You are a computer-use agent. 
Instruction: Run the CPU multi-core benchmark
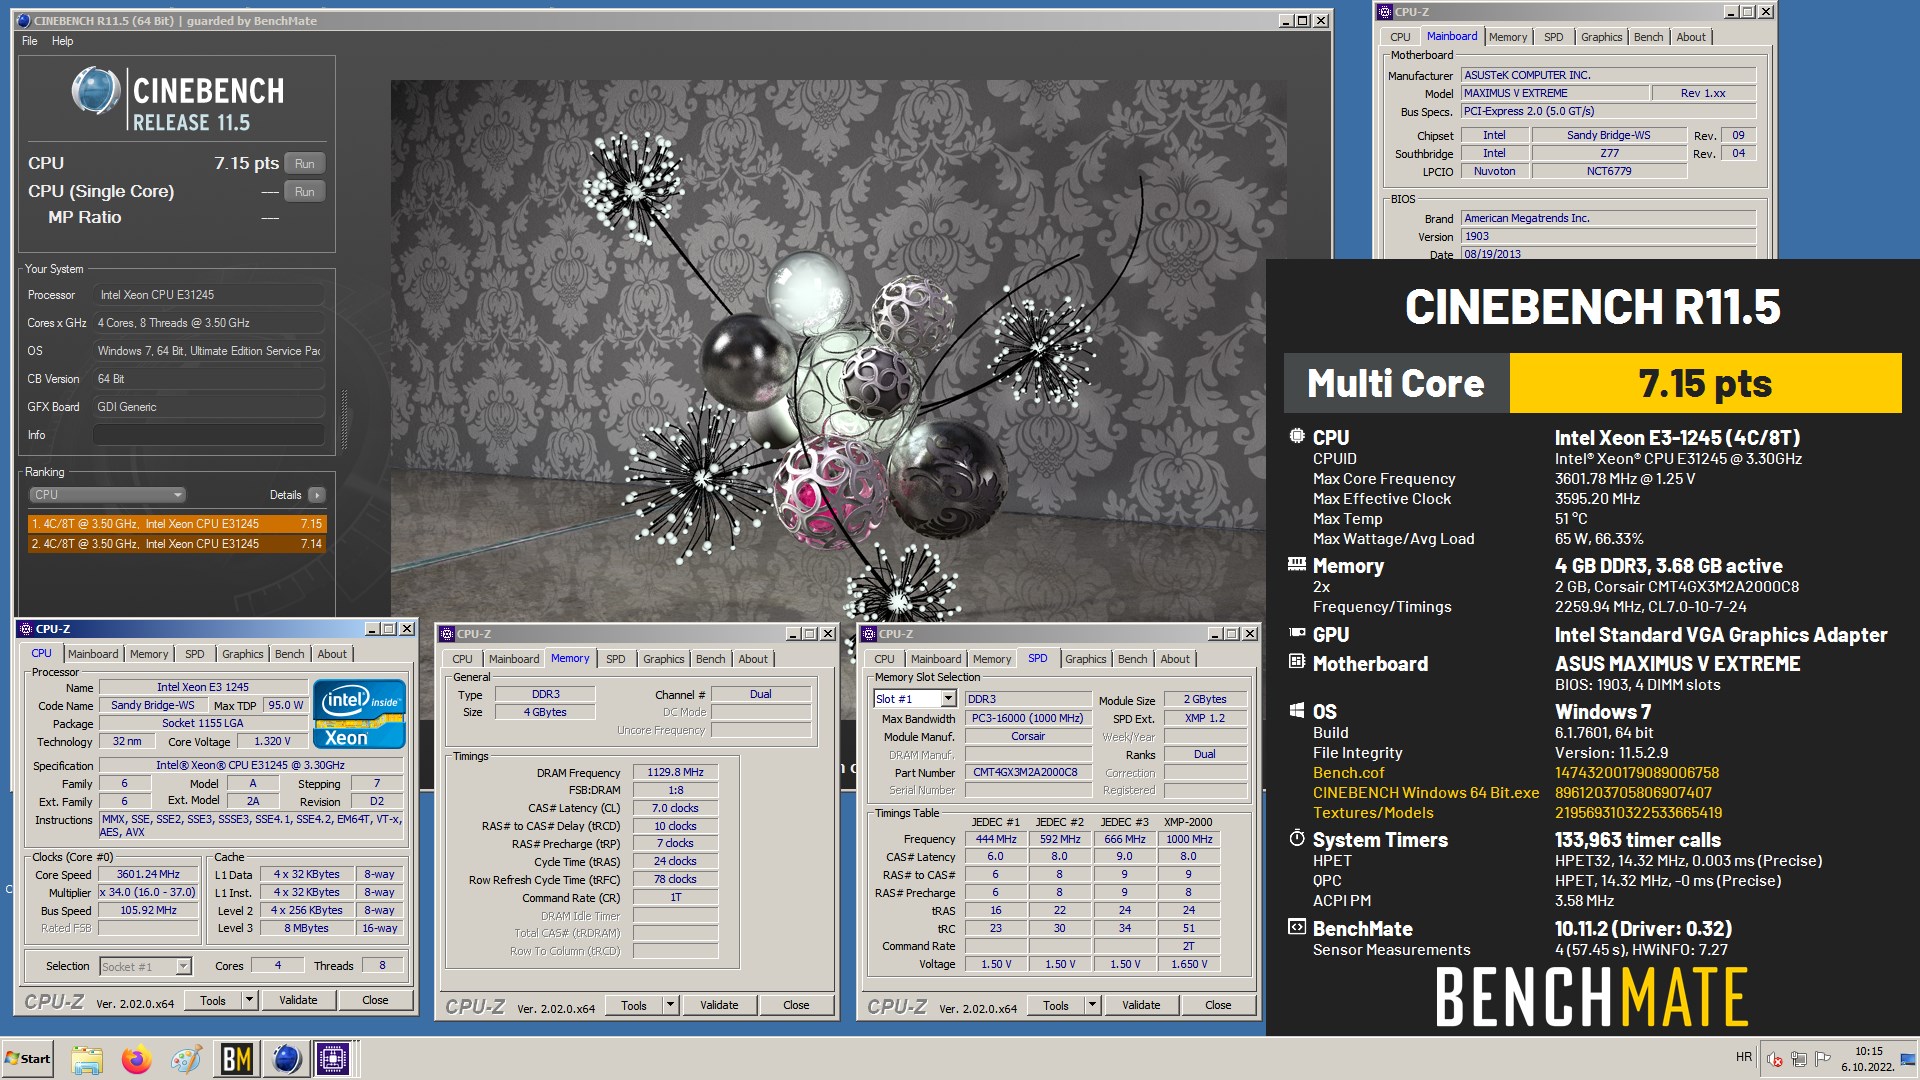pyautogui.click(x=305, y=164)
